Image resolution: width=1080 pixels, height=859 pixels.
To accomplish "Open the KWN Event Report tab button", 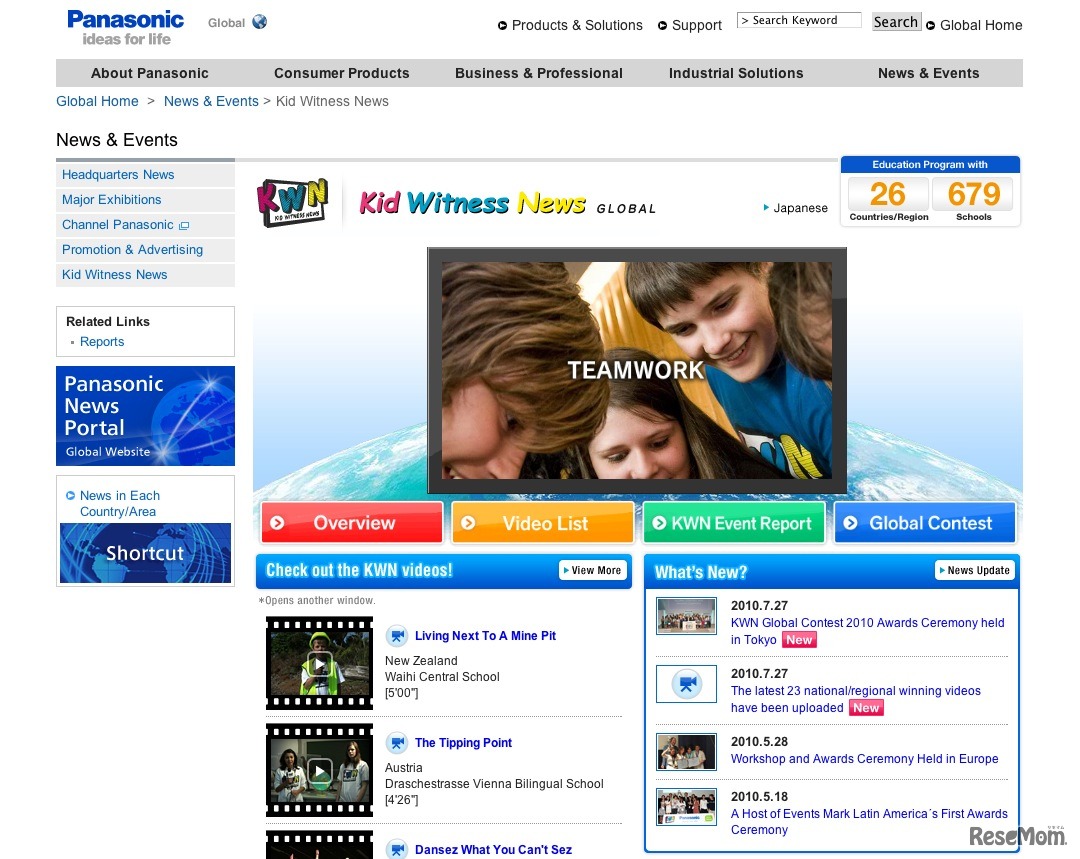I will [734, 523].
